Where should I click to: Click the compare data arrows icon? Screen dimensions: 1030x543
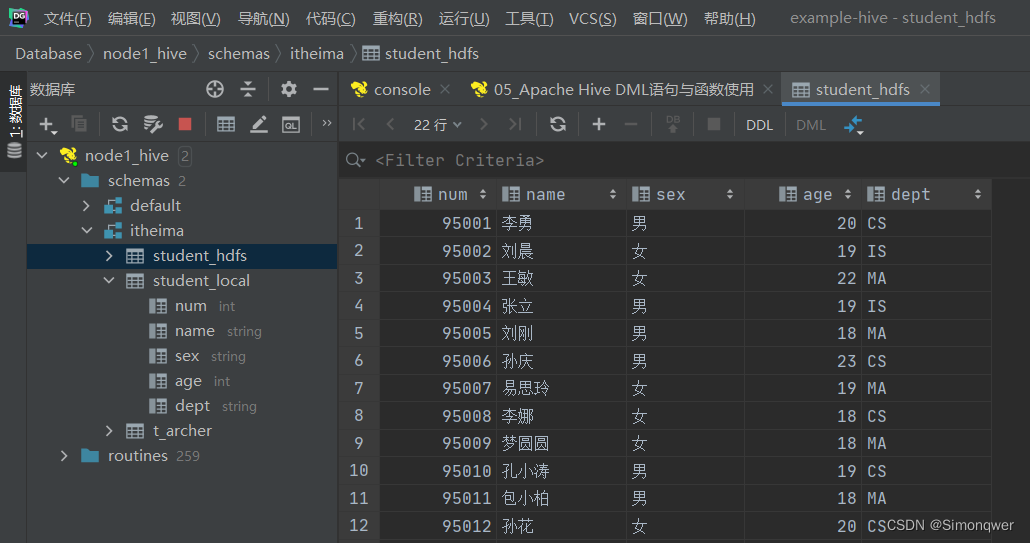point(853,125)
